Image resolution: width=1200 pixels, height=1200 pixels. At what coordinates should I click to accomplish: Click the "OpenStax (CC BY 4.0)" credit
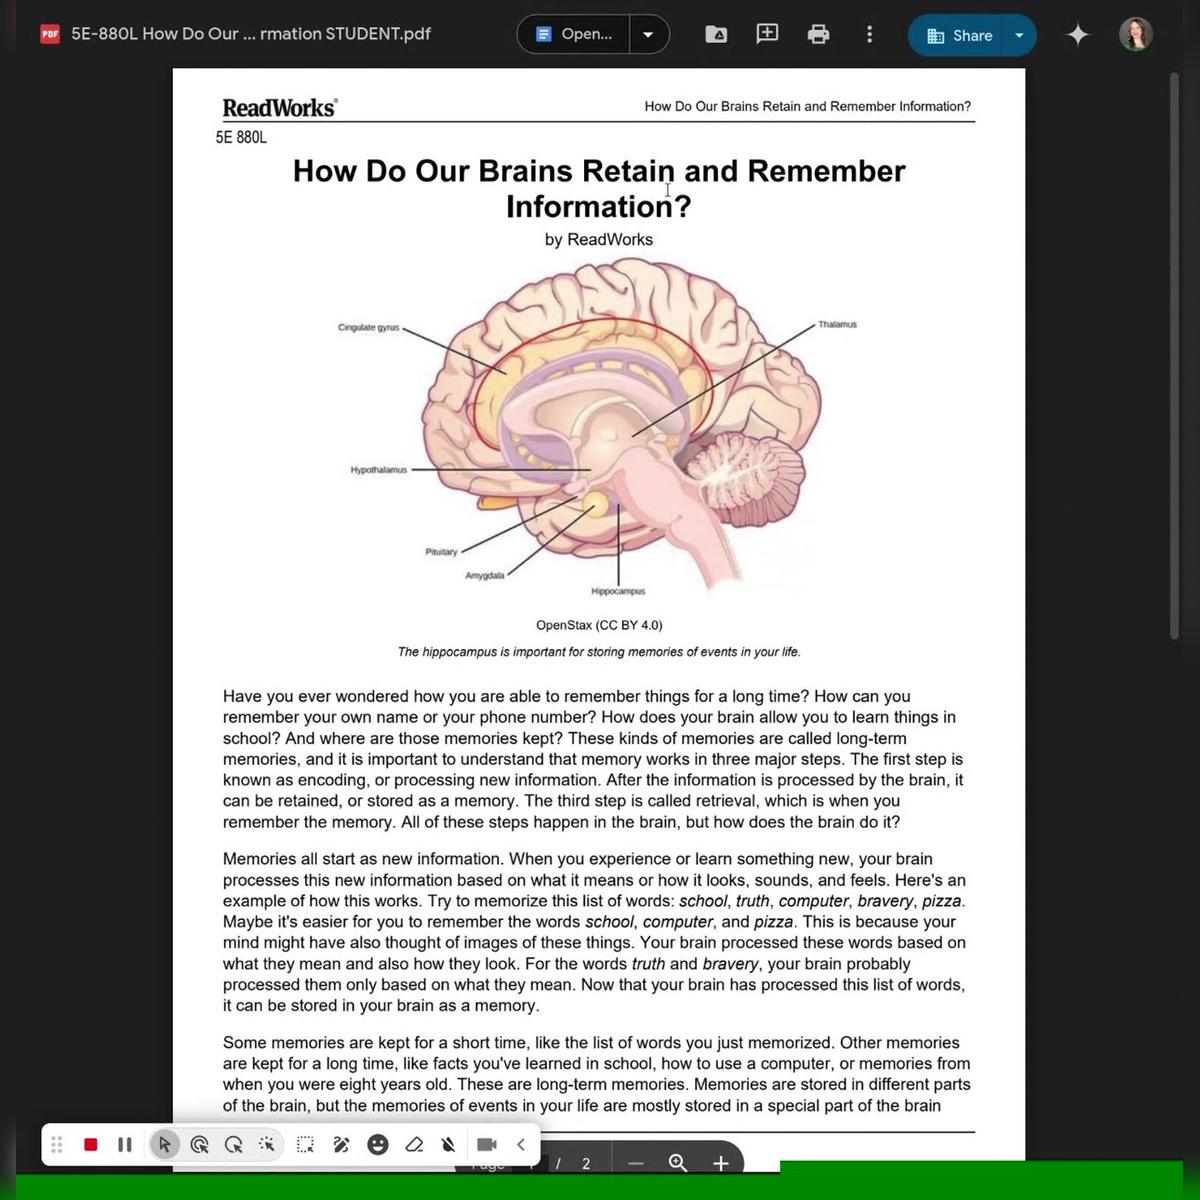[599, 625]
